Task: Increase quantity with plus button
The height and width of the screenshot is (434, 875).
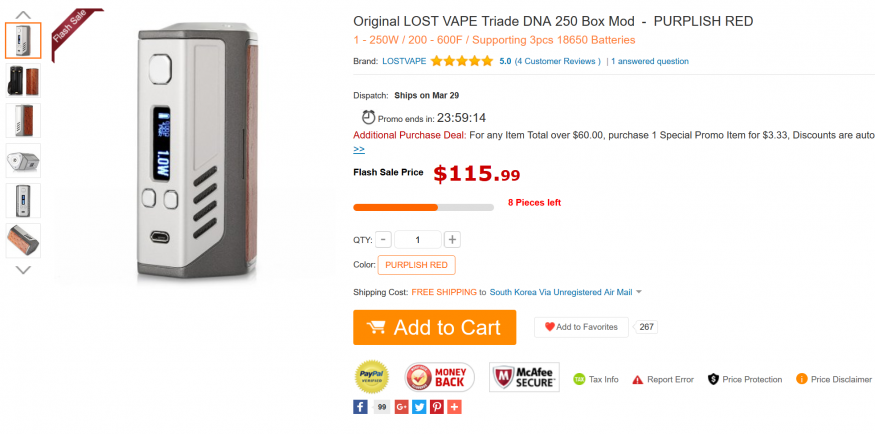Action: click(452, 239)
